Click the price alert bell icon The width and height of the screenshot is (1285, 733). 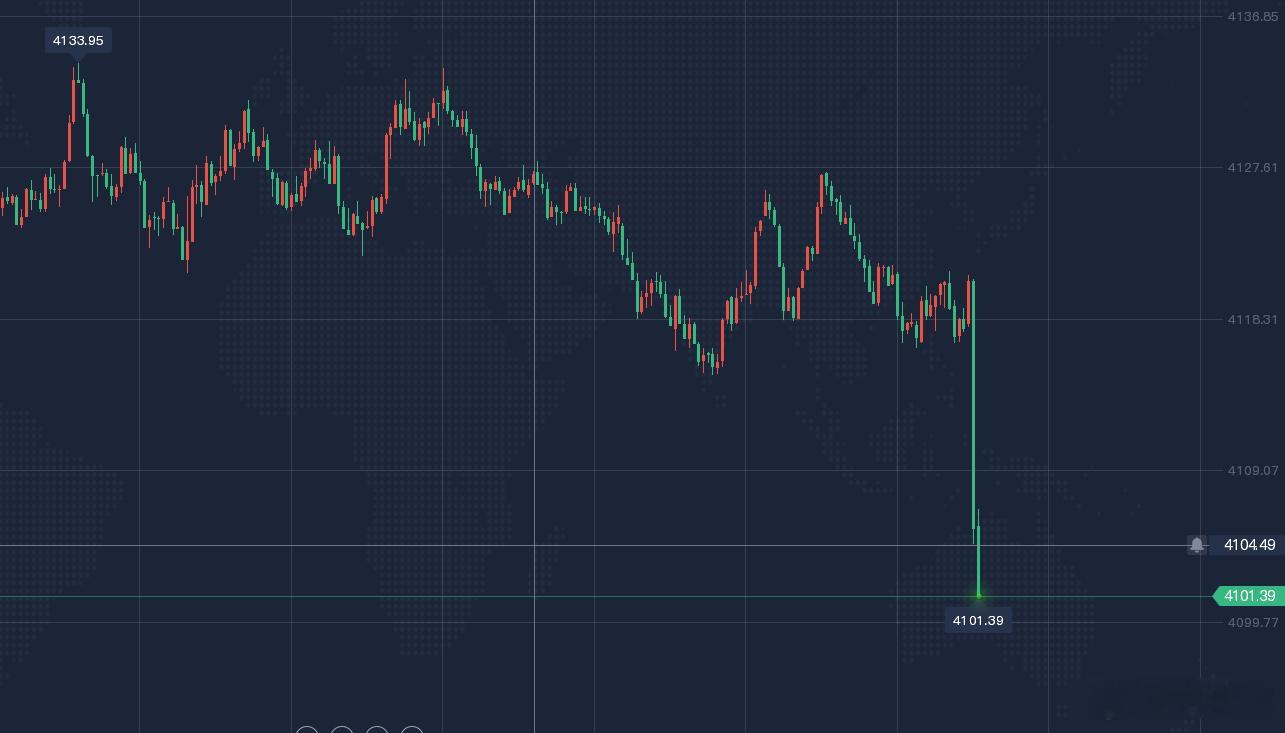click(x=1197, y=545)
